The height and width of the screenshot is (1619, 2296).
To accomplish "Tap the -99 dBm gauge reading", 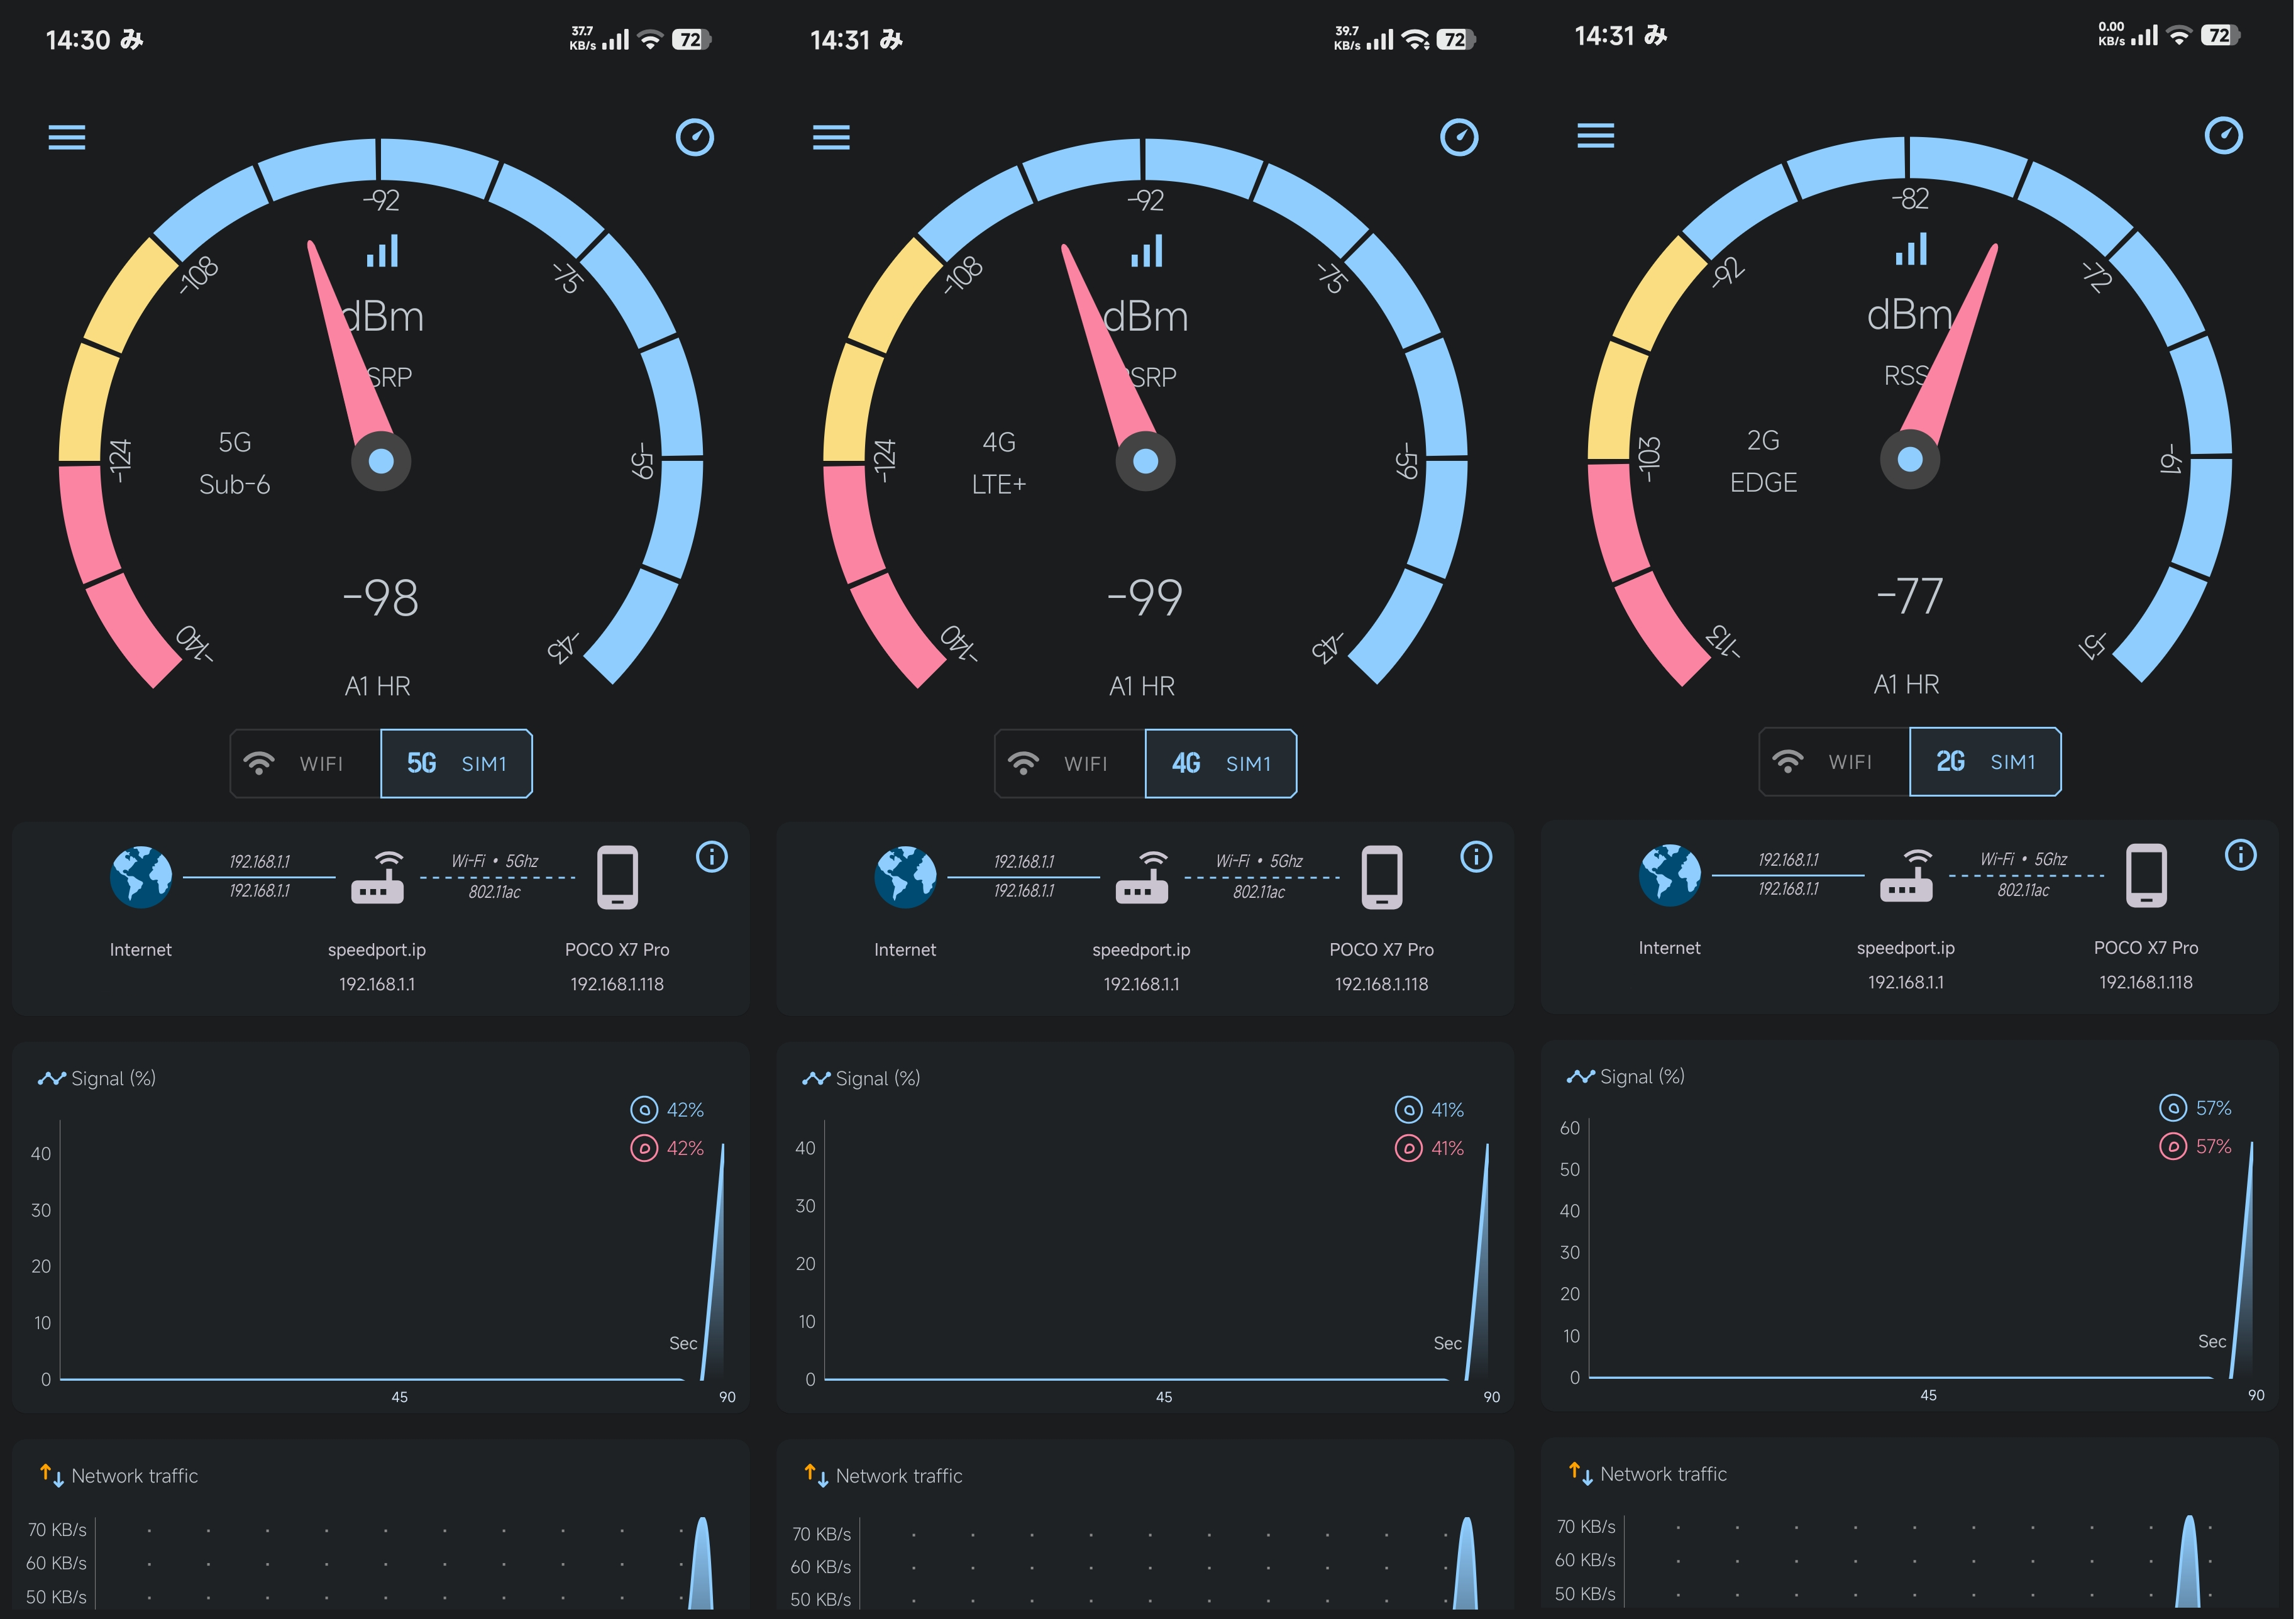I will (1145, 597).
